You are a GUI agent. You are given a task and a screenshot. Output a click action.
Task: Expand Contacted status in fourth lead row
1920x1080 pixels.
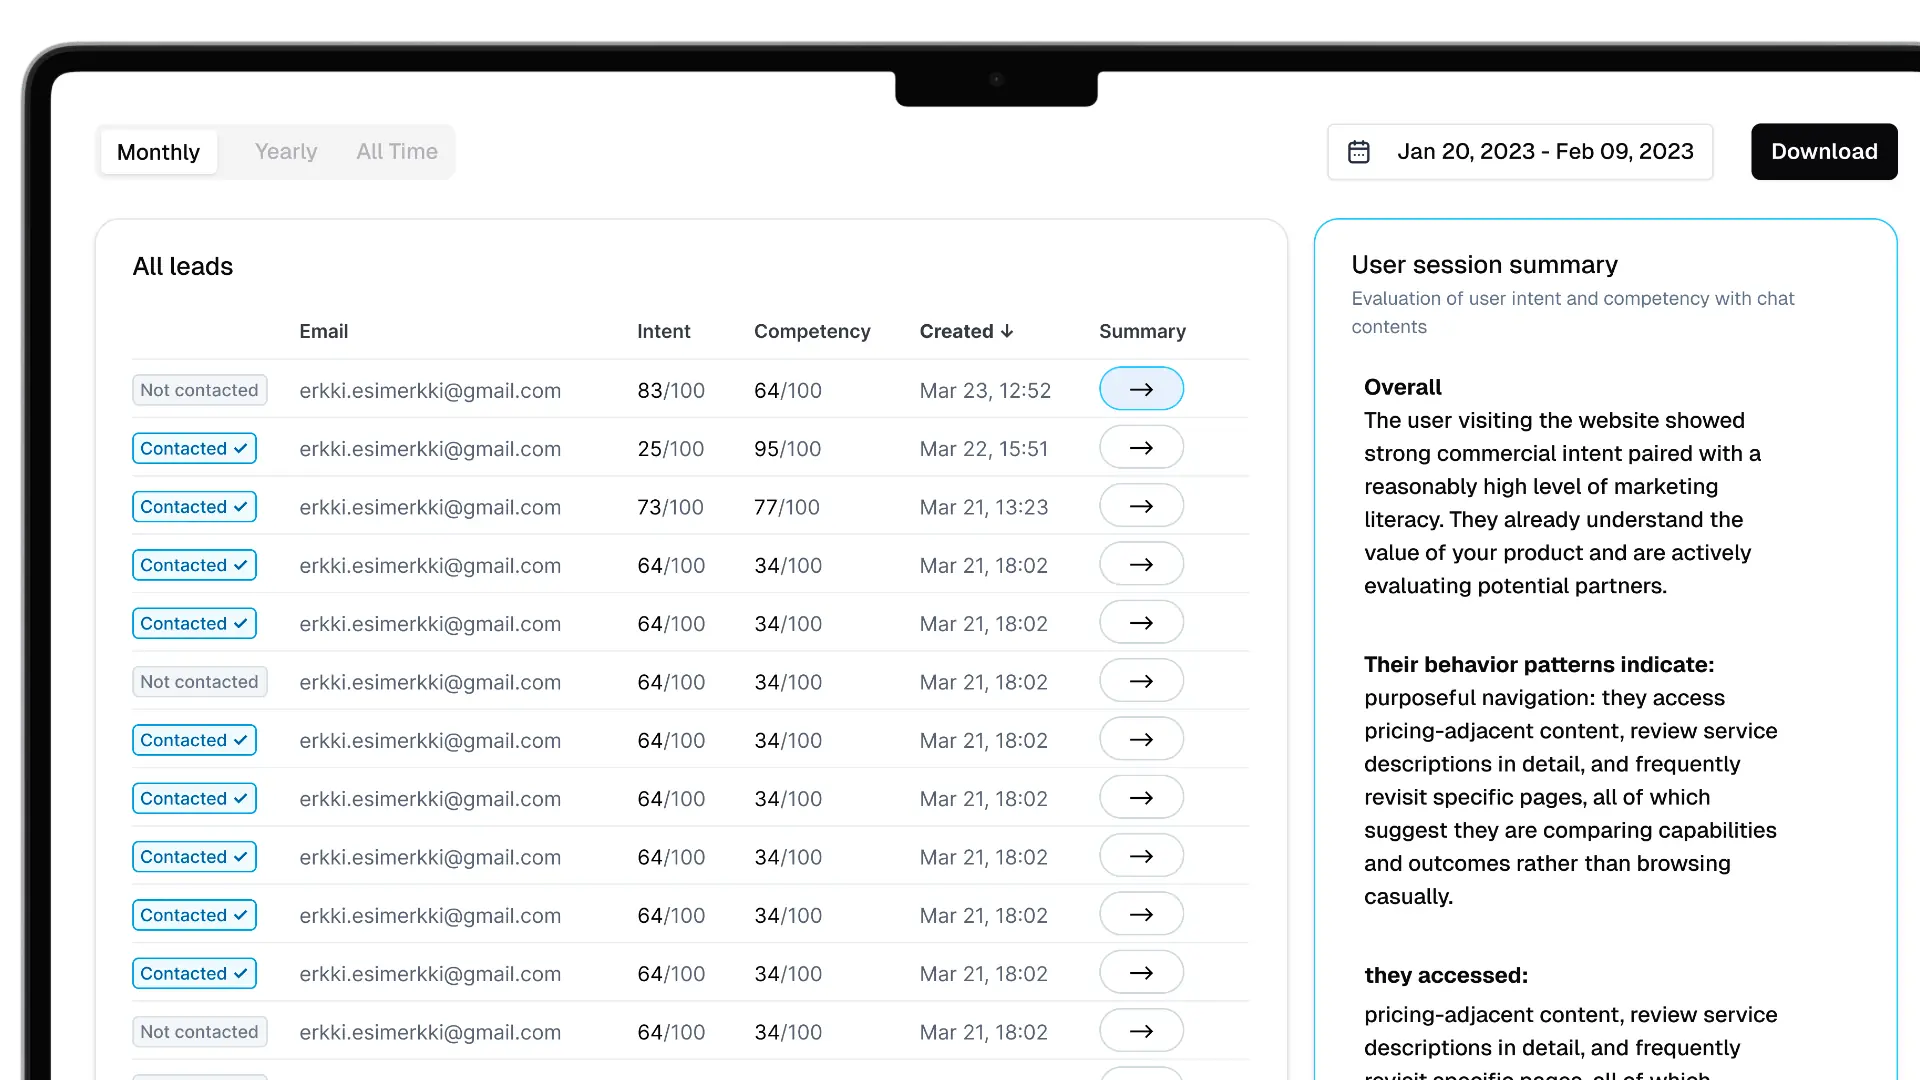pos(194,565)
